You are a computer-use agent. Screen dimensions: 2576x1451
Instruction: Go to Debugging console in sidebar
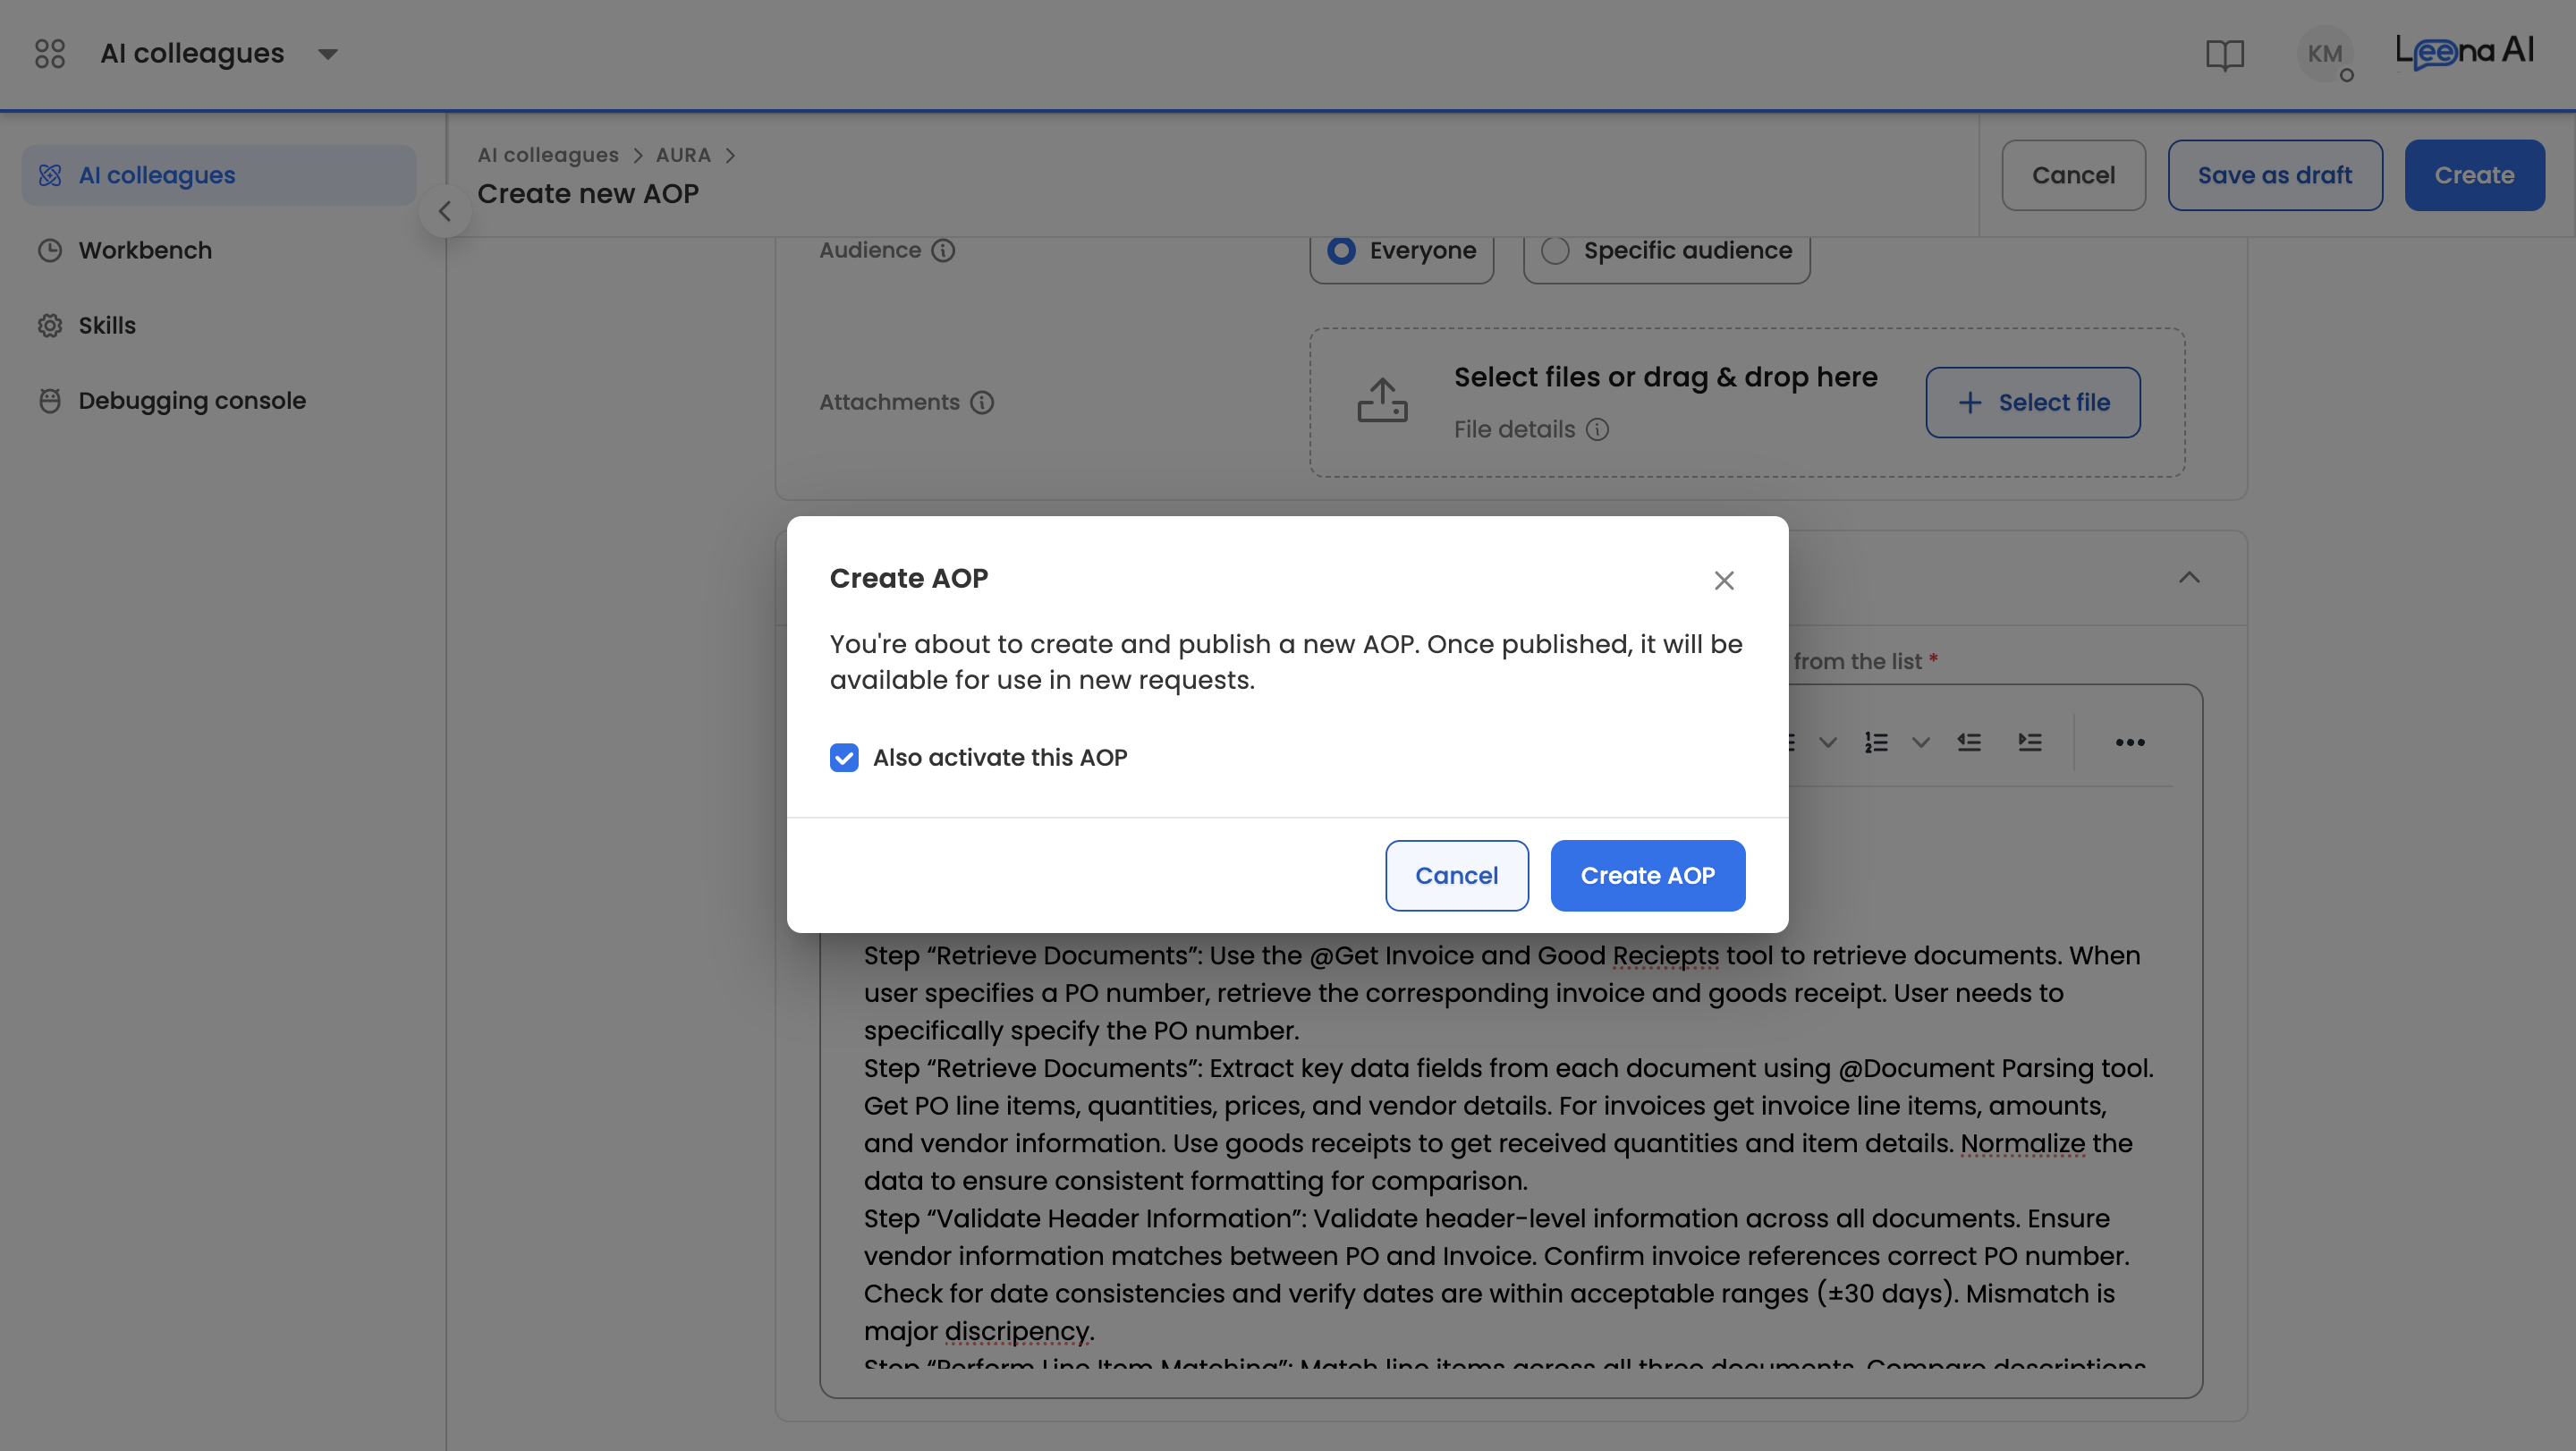pyautogui.click(x=192, y=400)
